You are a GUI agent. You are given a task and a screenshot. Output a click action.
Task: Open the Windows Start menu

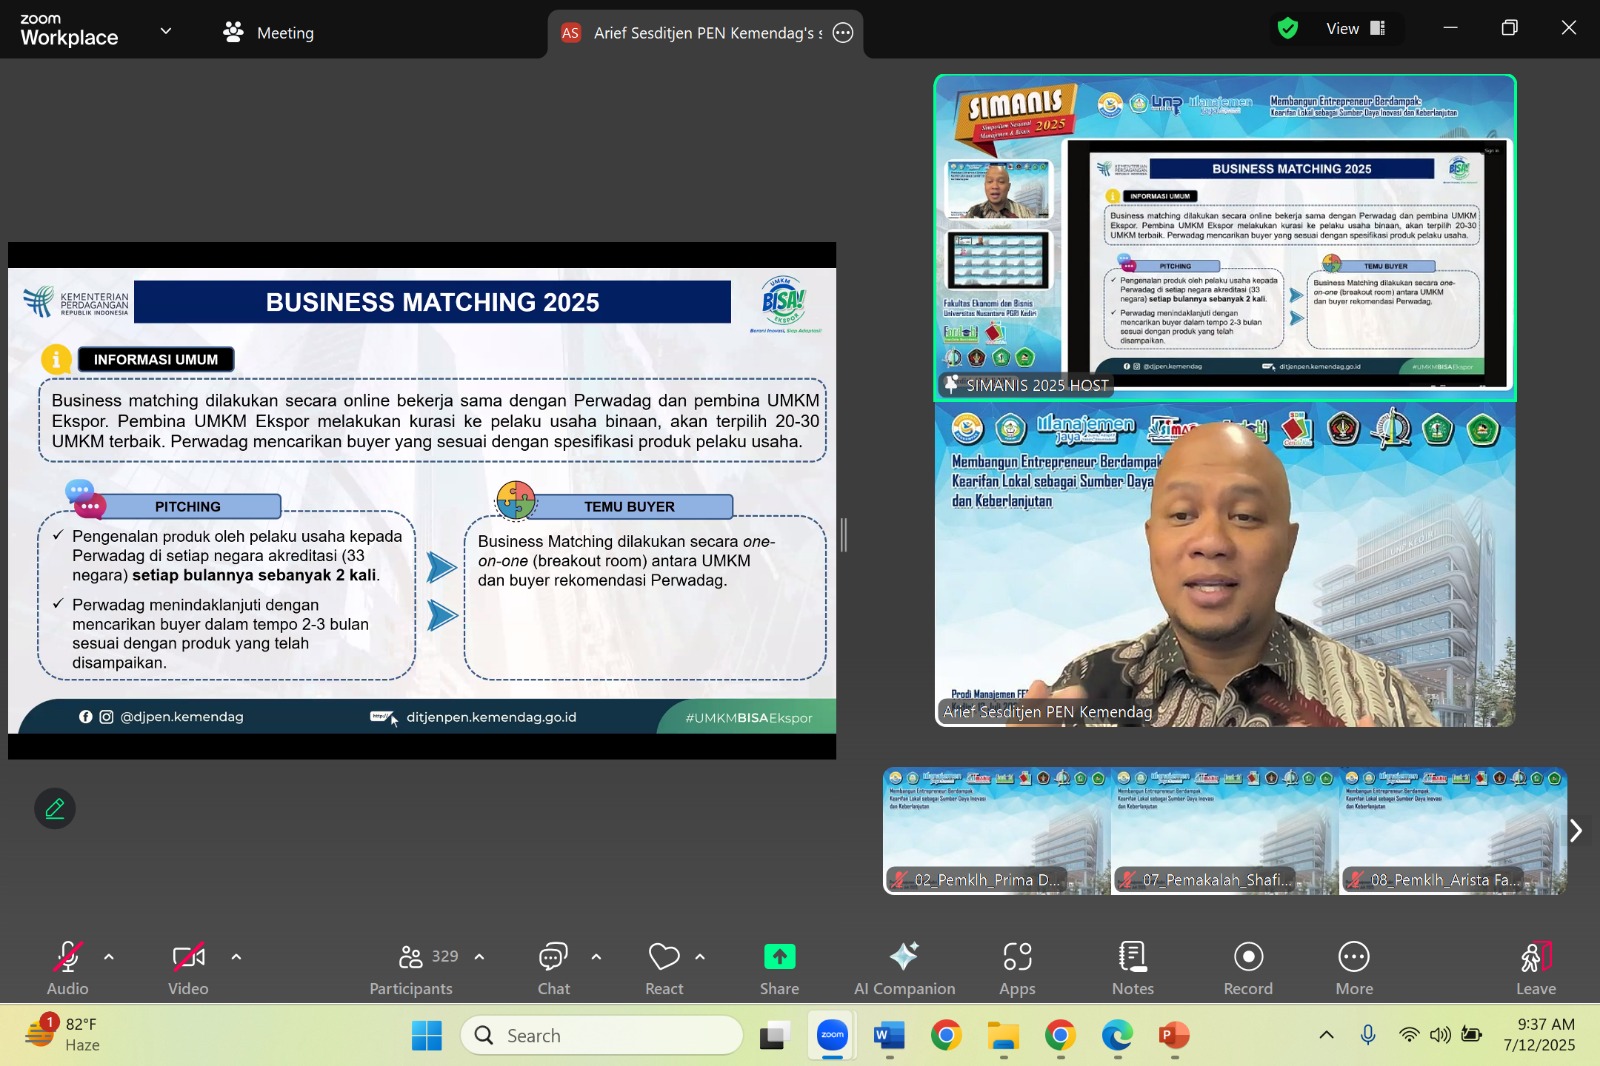tap(427, 1036)
